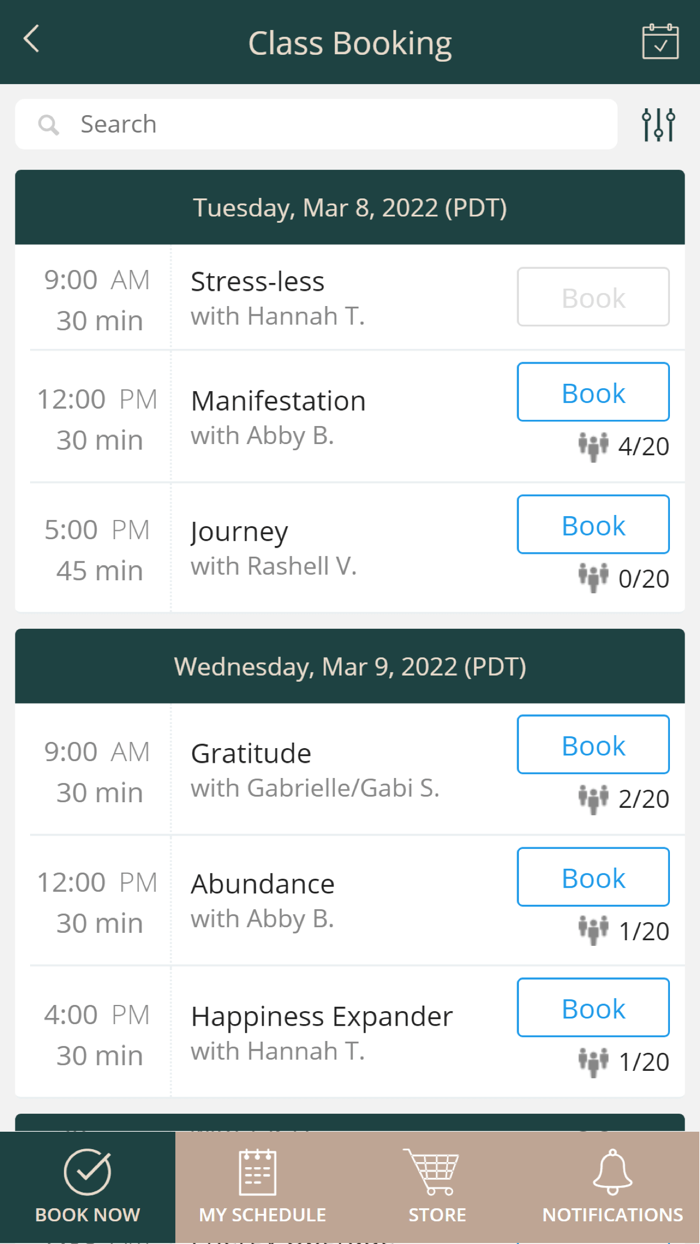Book the Abundance class
Viewport: 700px width, 1244px height.
(593, 877)
